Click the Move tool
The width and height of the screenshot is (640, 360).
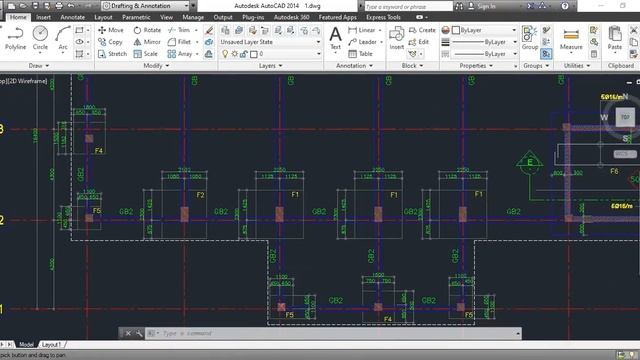point(111,30)
